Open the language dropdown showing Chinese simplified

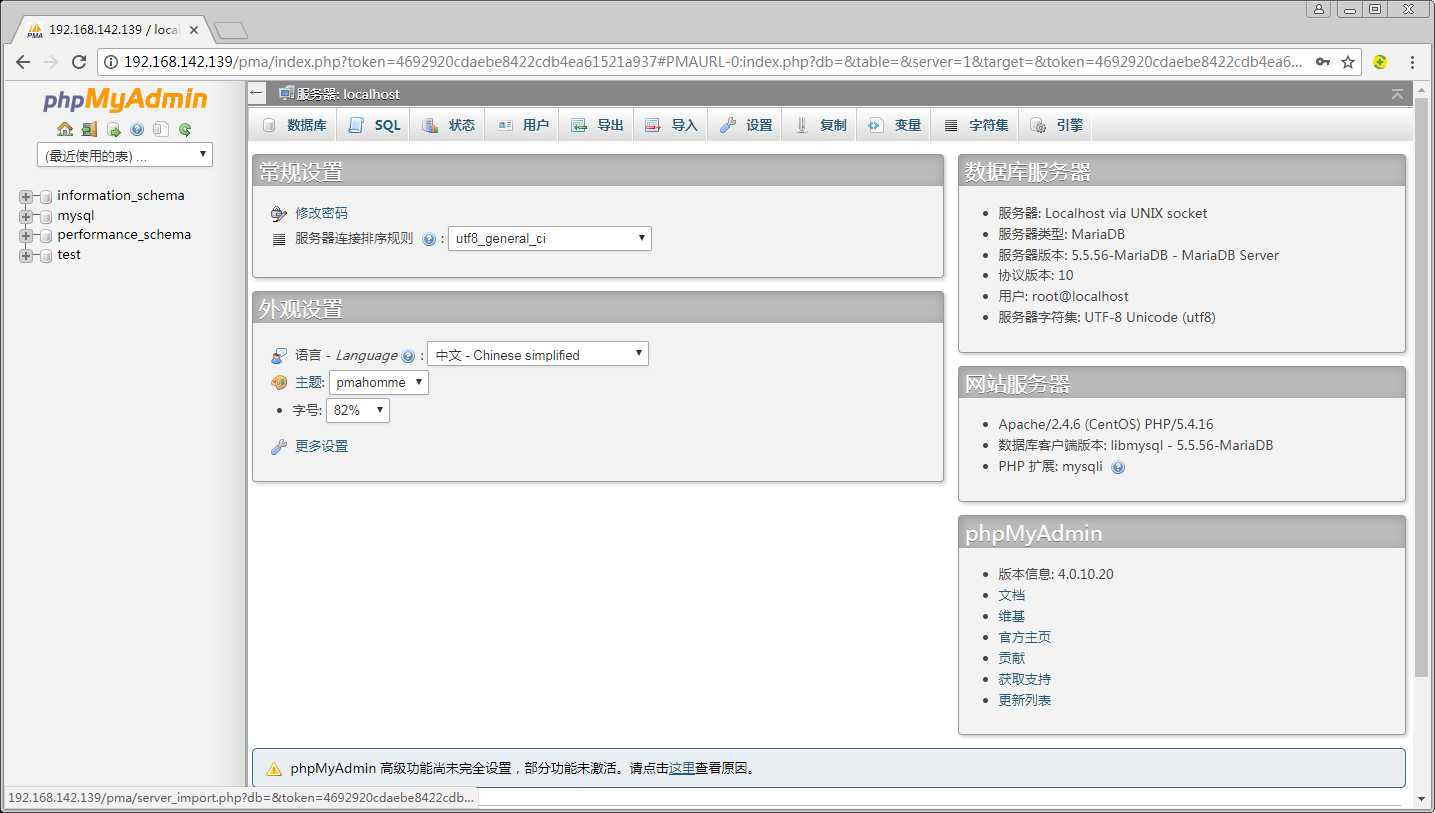point(537,354)
